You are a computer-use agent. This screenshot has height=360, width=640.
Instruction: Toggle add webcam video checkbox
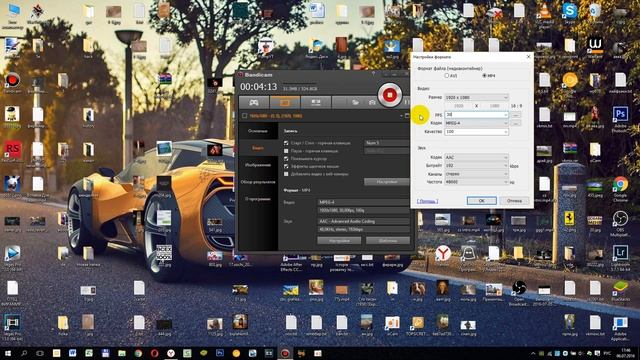(x=286, y=174)
